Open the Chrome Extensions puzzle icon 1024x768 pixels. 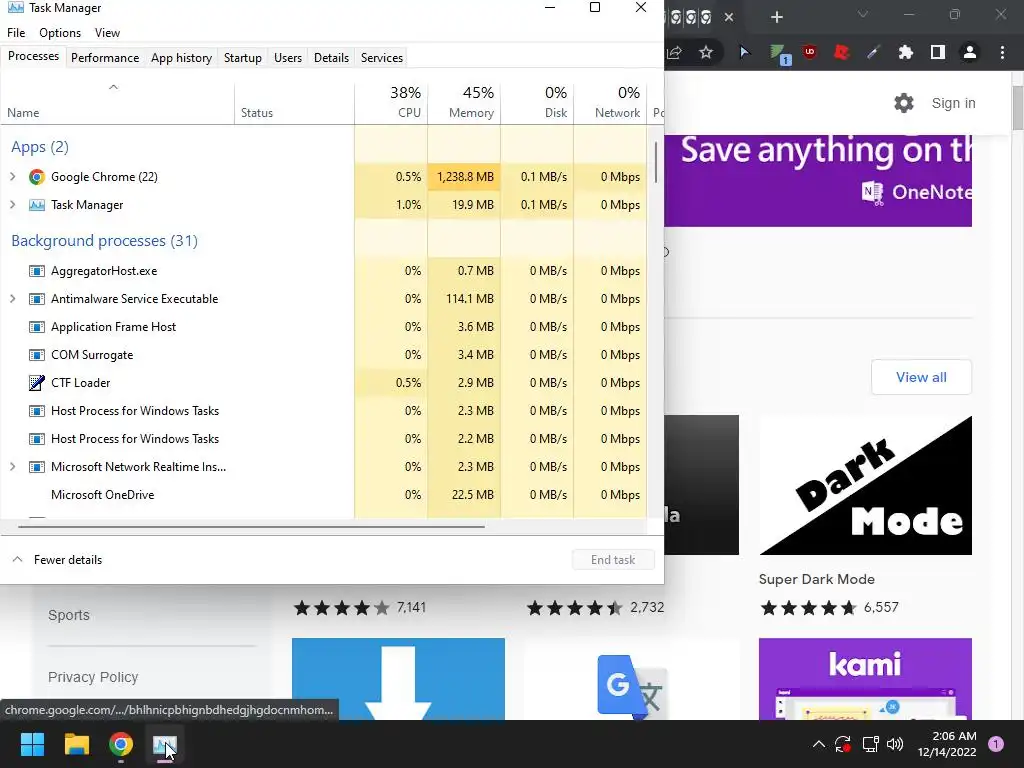pos(905,52)
